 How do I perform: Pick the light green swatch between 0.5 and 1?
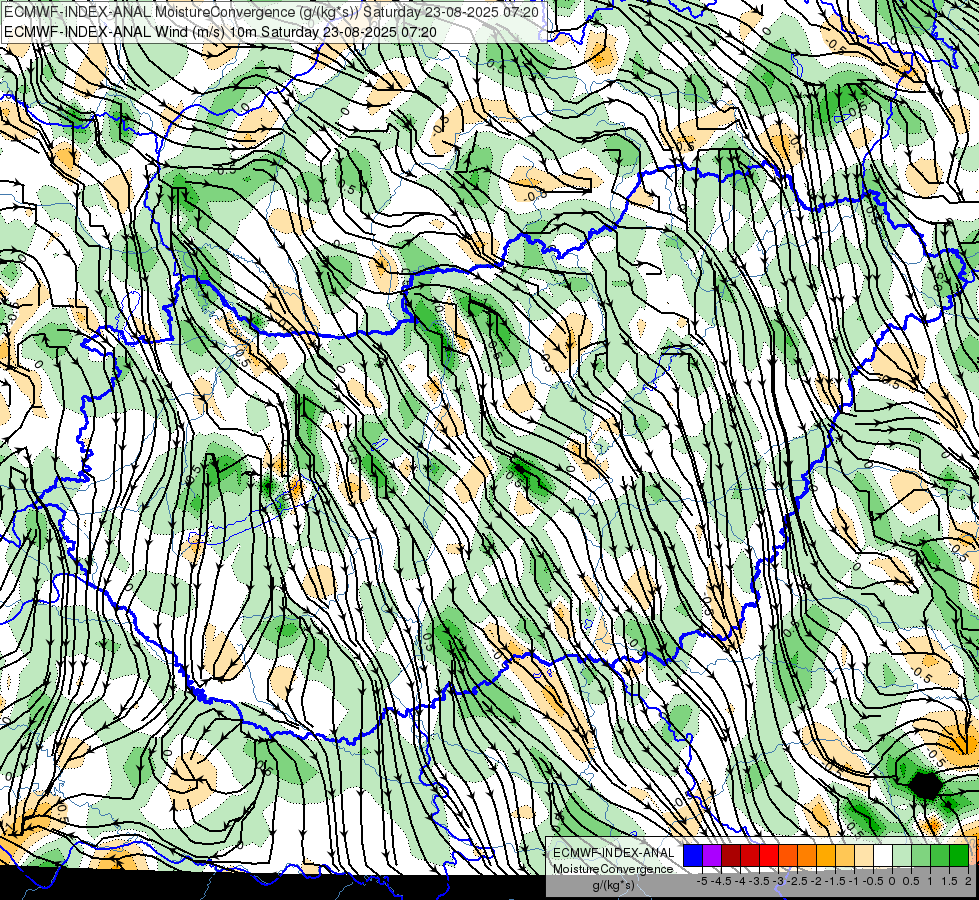coord(921,855)
